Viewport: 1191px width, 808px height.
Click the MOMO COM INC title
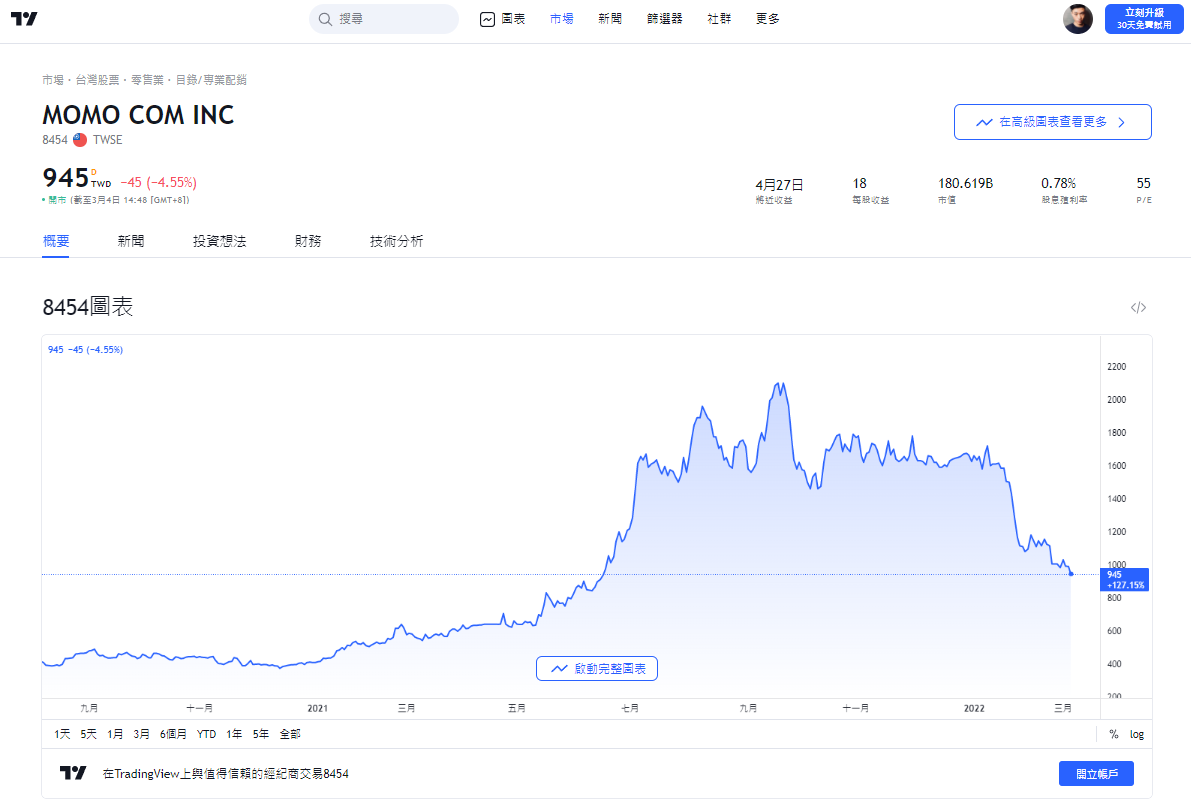pos(138,115)
